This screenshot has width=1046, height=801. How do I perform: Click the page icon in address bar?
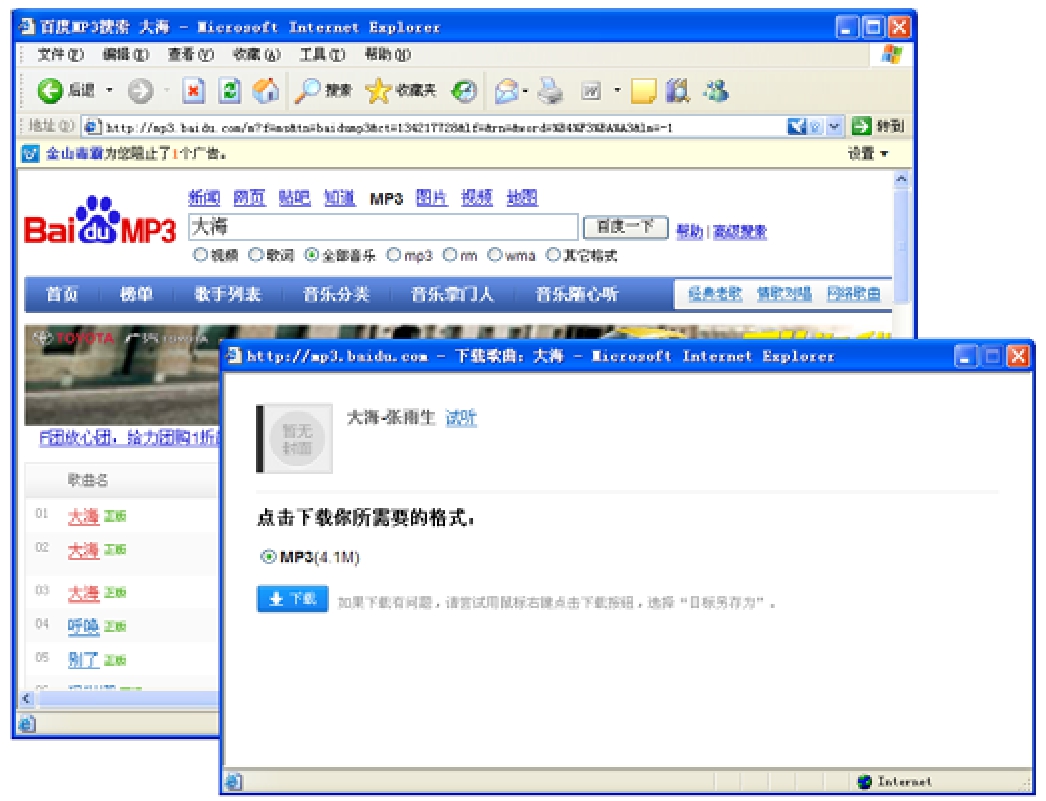click(93, 126)
